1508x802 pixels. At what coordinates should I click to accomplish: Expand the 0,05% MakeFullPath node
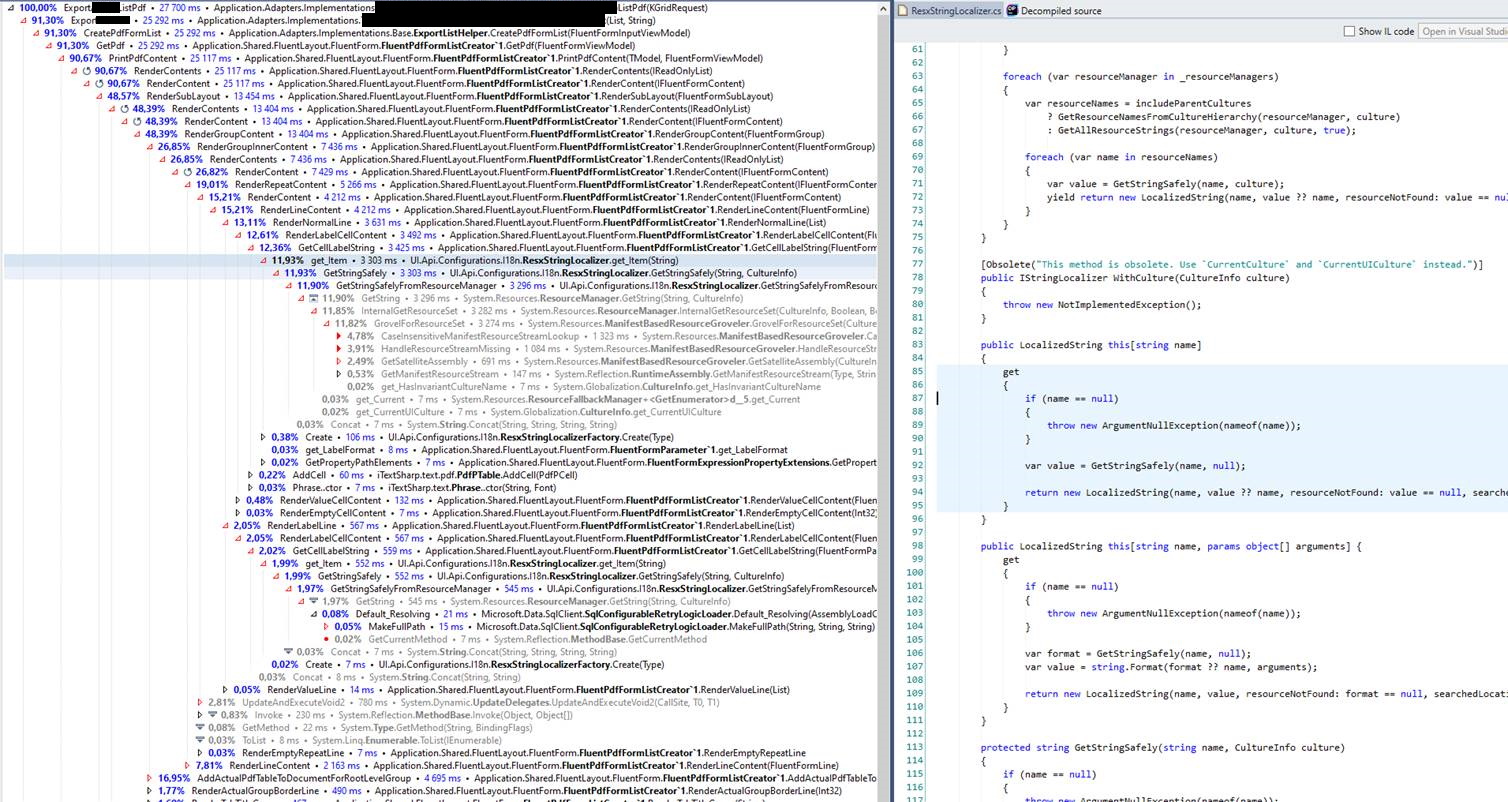pos(326,627)
